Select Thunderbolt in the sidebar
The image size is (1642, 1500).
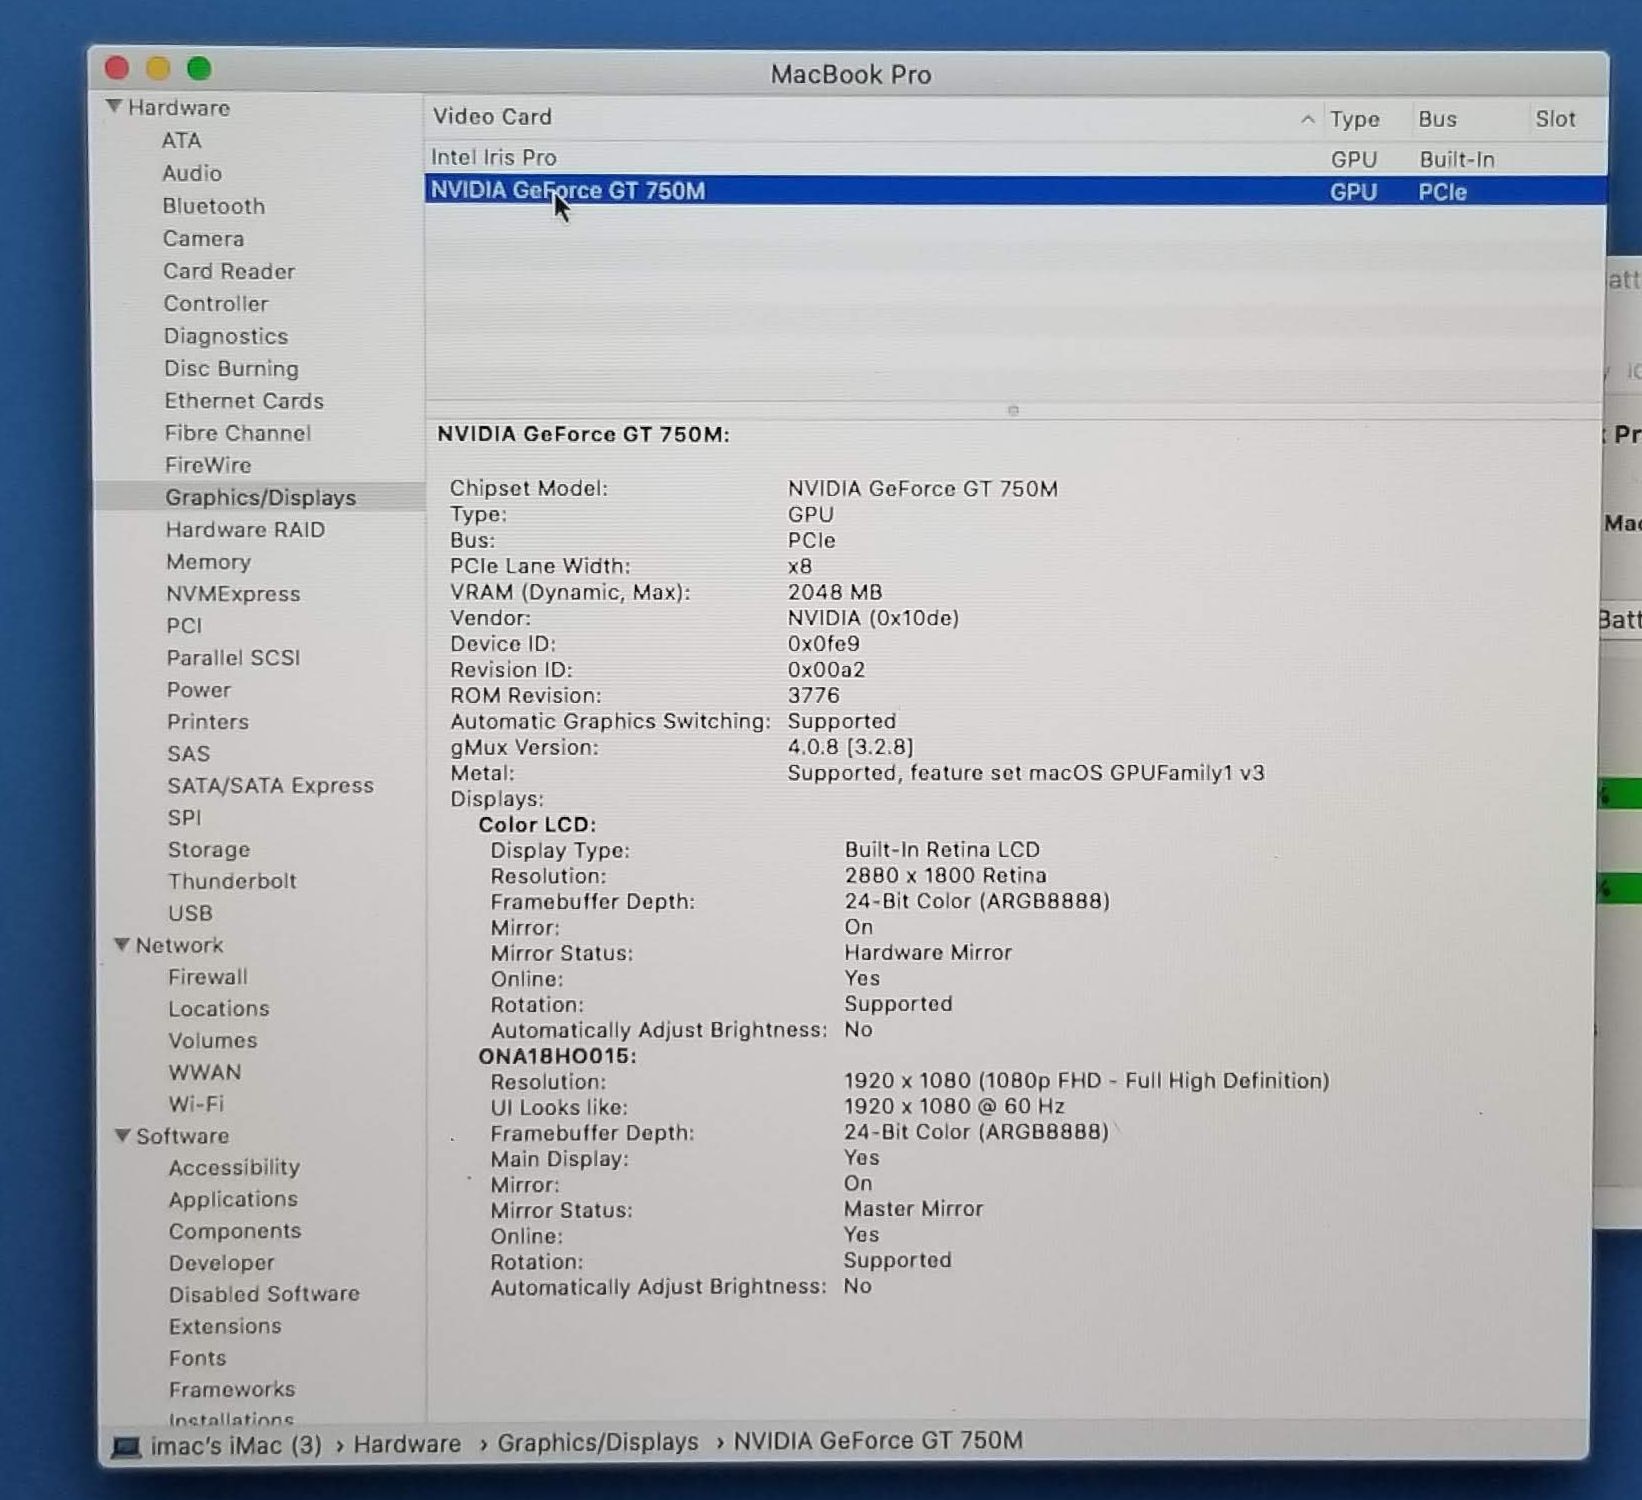click(x=232, y=881)
